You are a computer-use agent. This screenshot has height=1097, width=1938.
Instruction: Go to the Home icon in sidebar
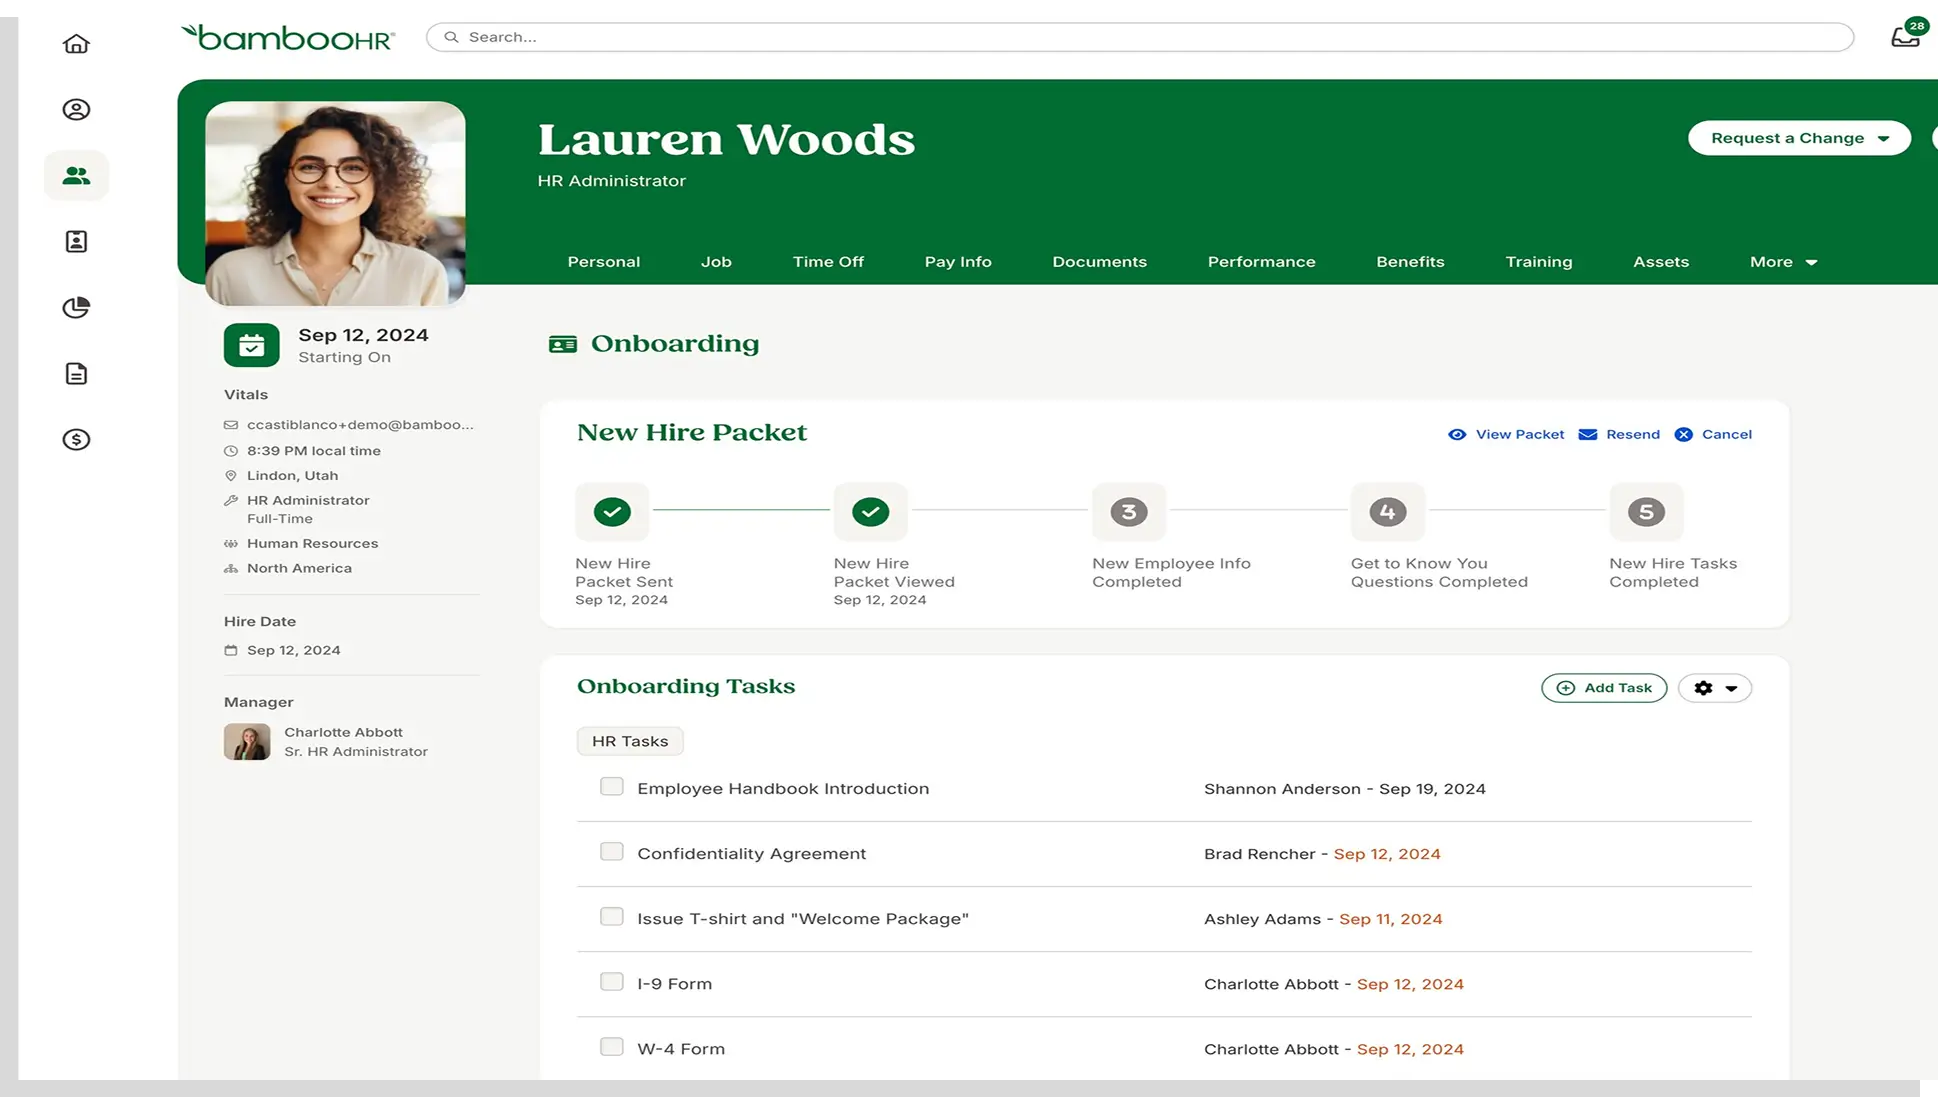[x=76, y=44]
